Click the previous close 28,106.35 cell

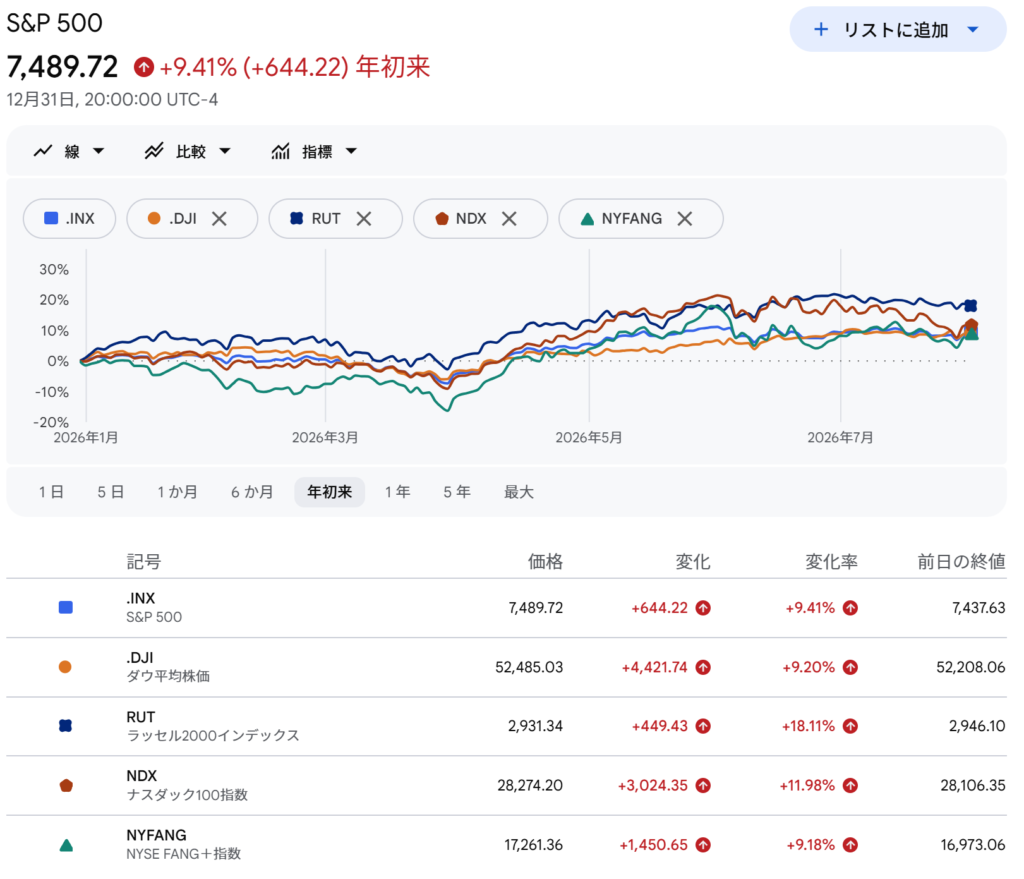pyautogui.click(x=972, y=786)
